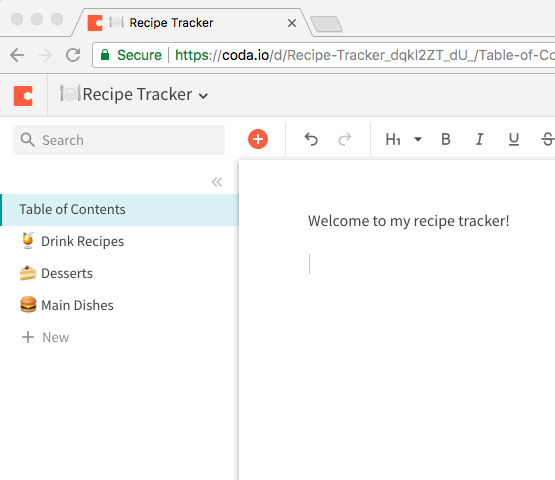Click the plate icon beside the document title

(x=70, y=93)
